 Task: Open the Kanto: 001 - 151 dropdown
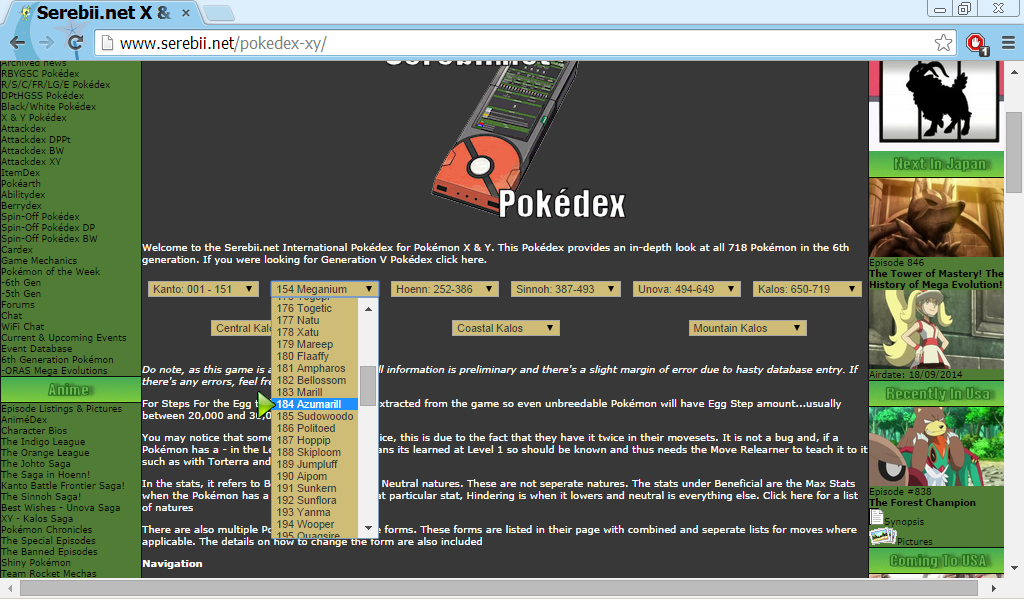tap(202, 289)
